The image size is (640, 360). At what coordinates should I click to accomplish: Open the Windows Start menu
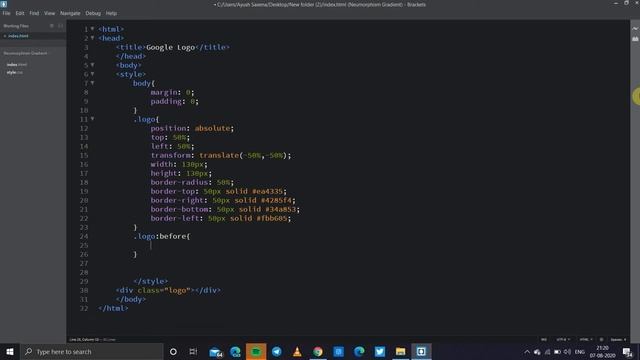coord(10,351)
